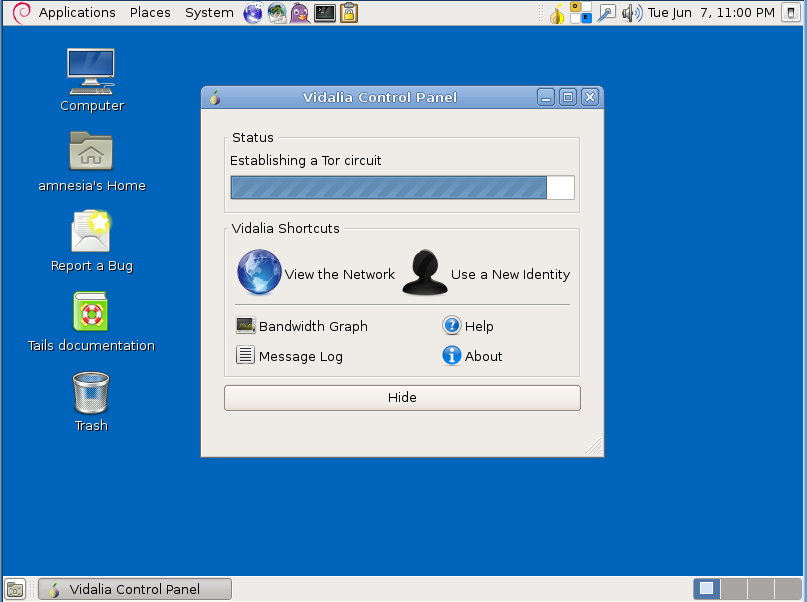Click the date and time clock
Viewport: 807px width, 602px height.
pyautogui.click(x=711, y=12)
